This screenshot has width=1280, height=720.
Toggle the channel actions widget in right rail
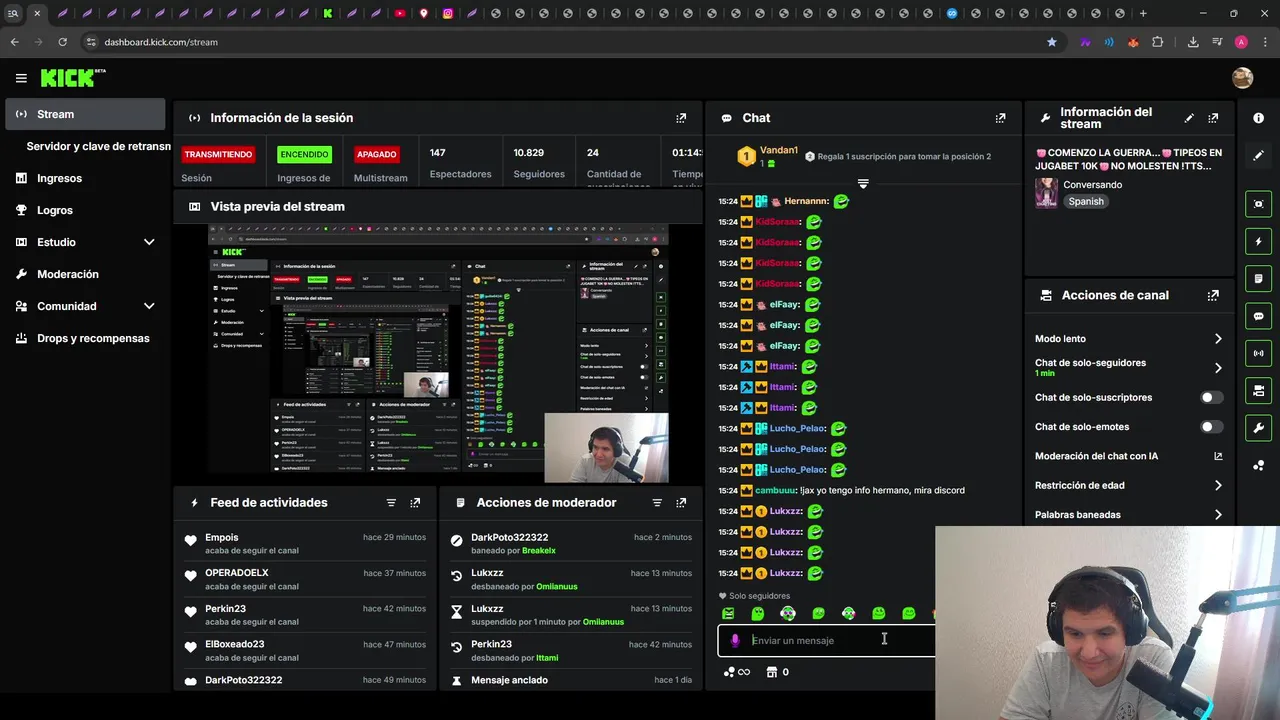point(1258,391)
